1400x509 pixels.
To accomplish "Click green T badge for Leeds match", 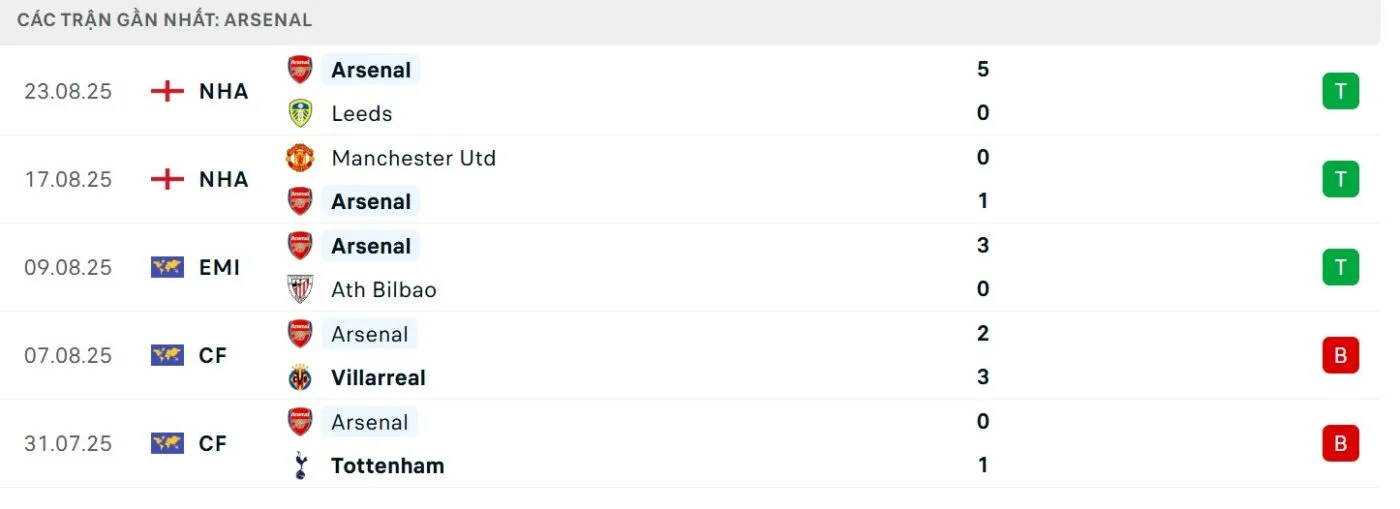I will click(x=1340, y=92).
